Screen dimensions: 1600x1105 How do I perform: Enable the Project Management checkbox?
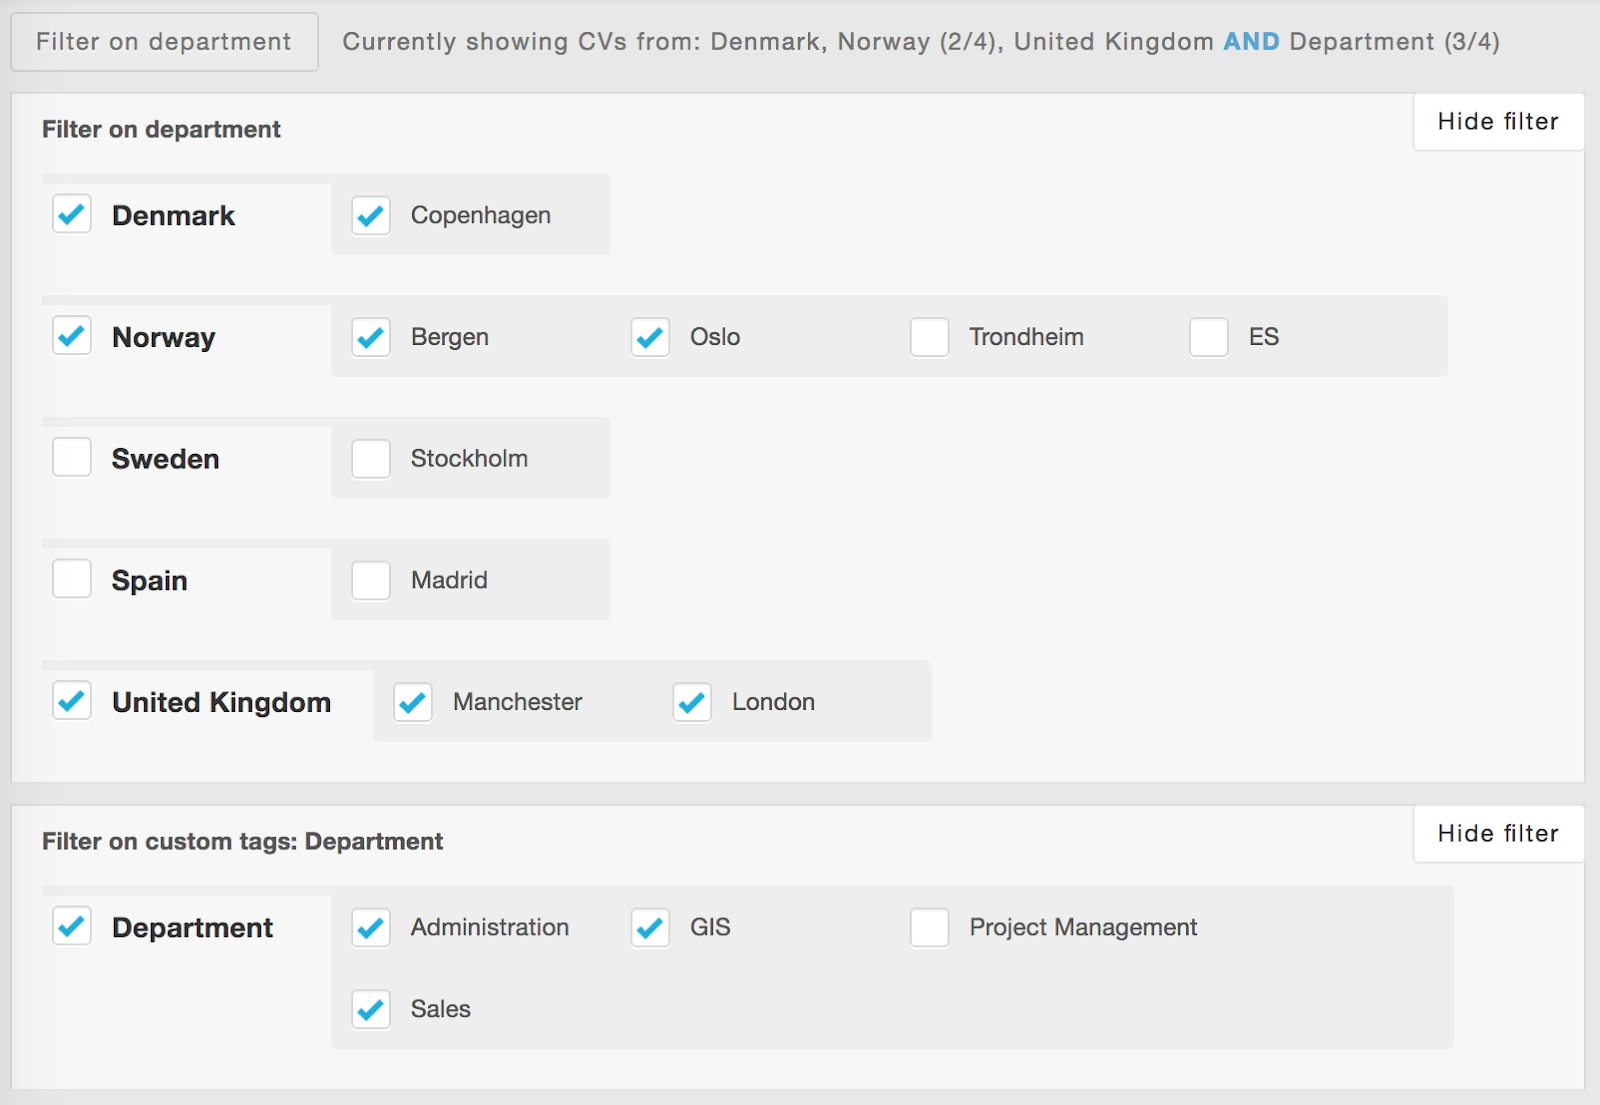click(x=929, y=927)
